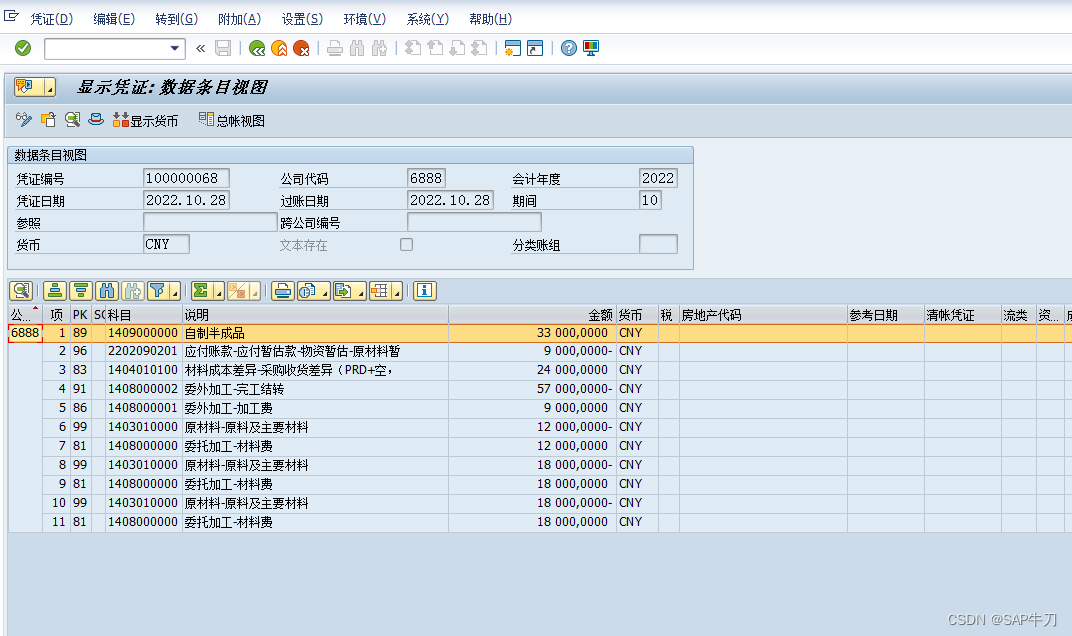Click the red Cancel icon
Viewport: 1072px width, 636px height.
coord(301,48)
